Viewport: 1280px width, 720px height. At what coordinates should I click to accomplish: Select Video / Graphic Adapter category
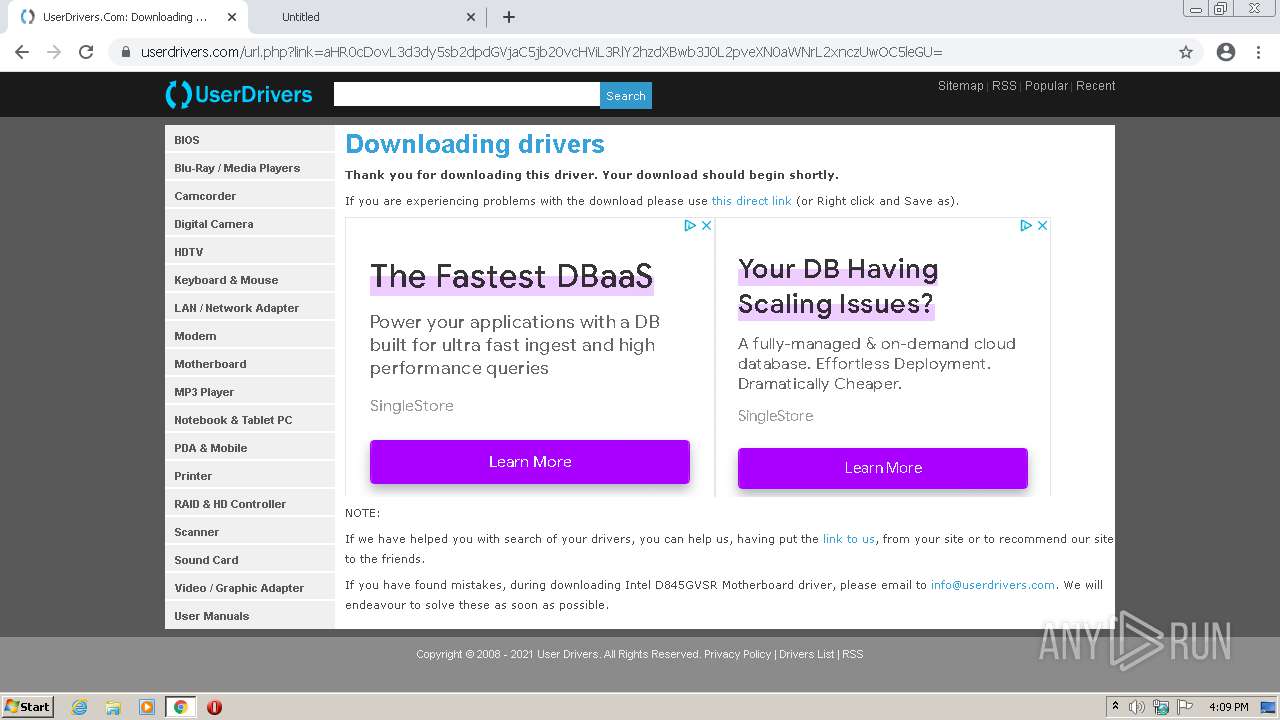[250, 588]
